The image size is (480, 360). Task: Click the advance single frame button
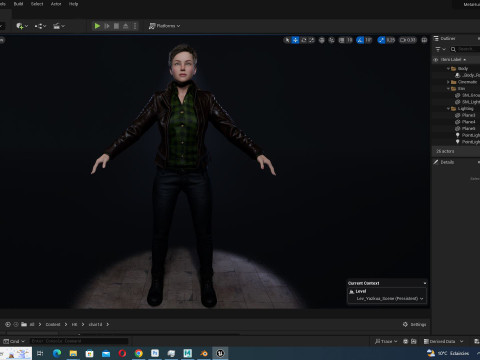click(x=107, y=26)
